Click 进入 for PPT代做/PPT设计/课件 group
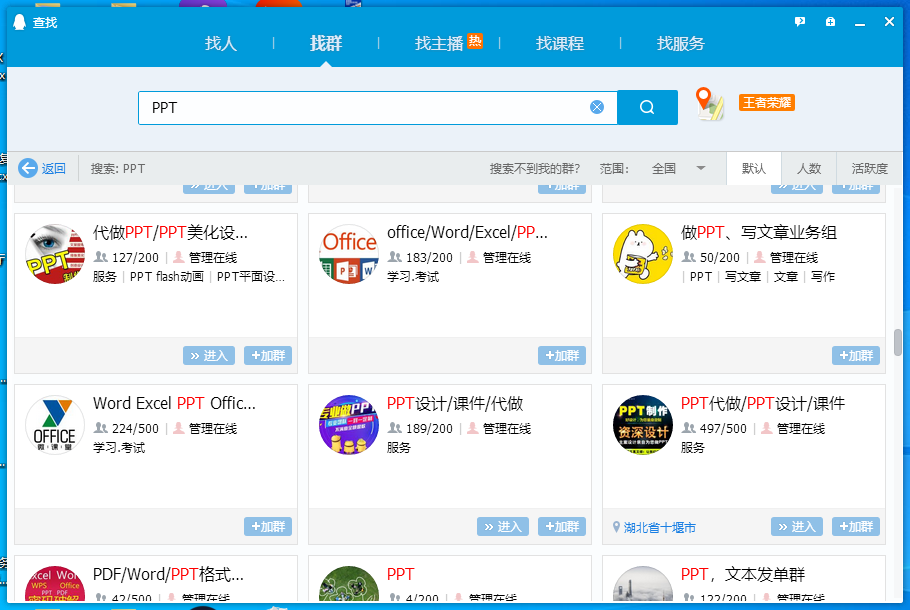Screen dimensions: 910x610 (x=797, y=526)
